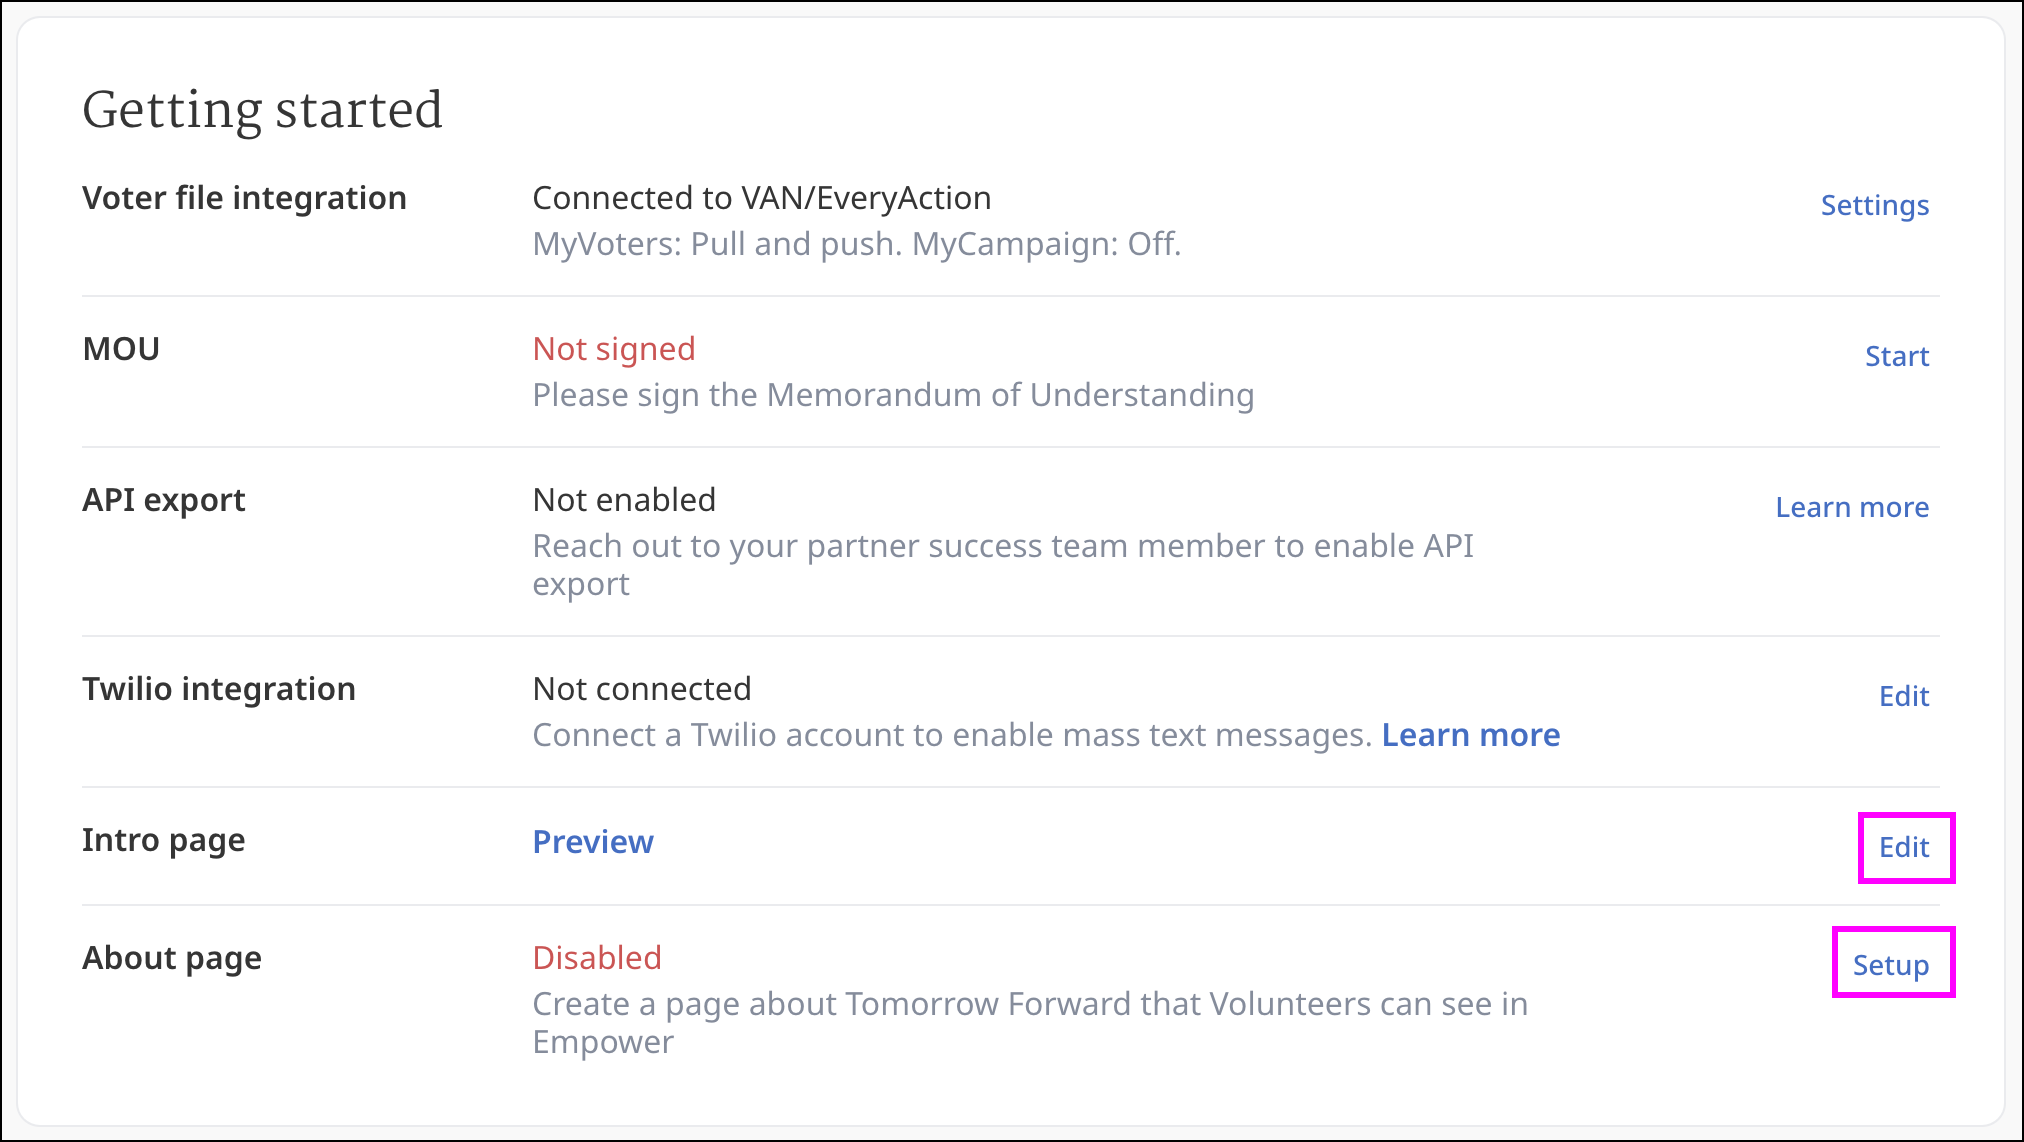Click the Getting started heading

[262, 110]
